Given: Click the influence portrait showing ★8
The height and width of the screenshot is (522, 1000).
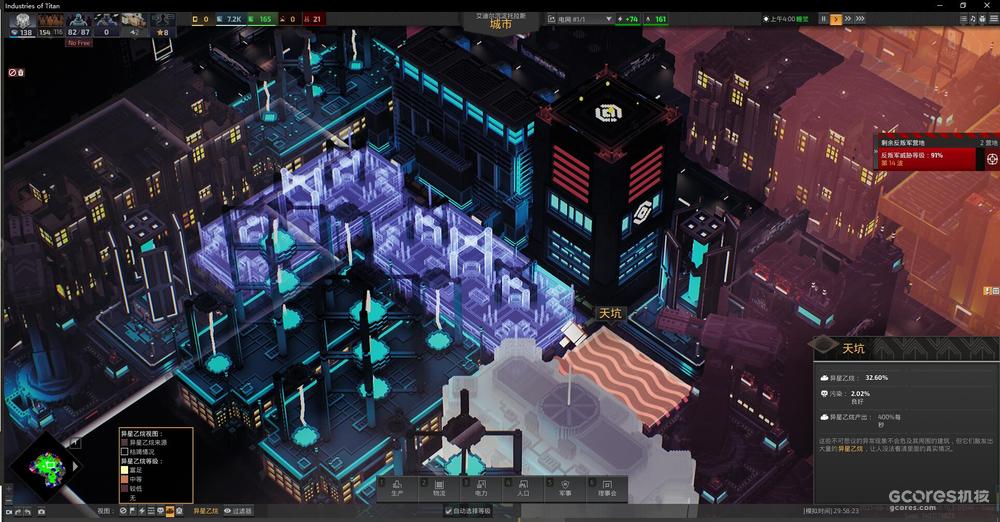Looking at the screenshot, I should tap(162, 25).
